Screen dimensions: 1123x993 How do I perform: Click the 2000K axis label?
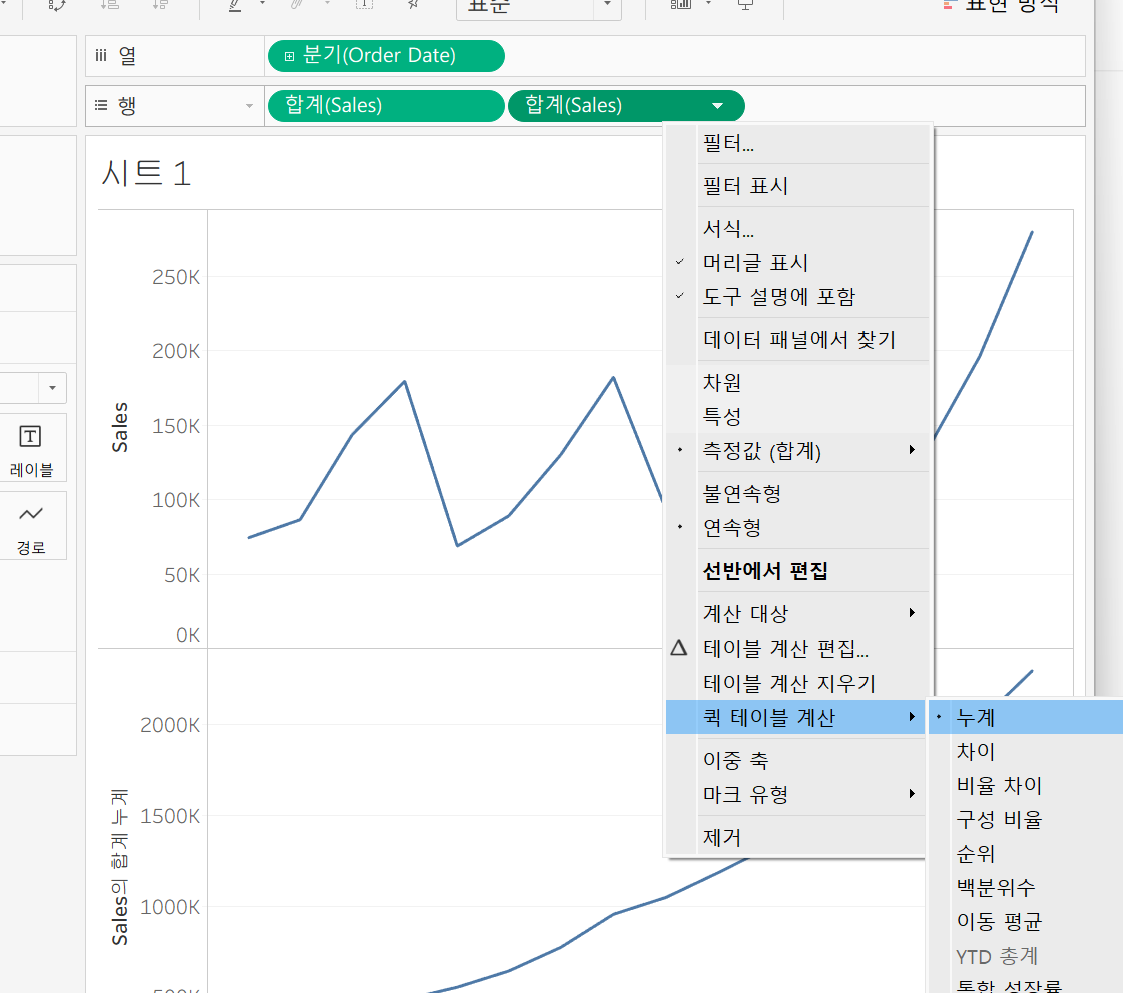(170, 725)
